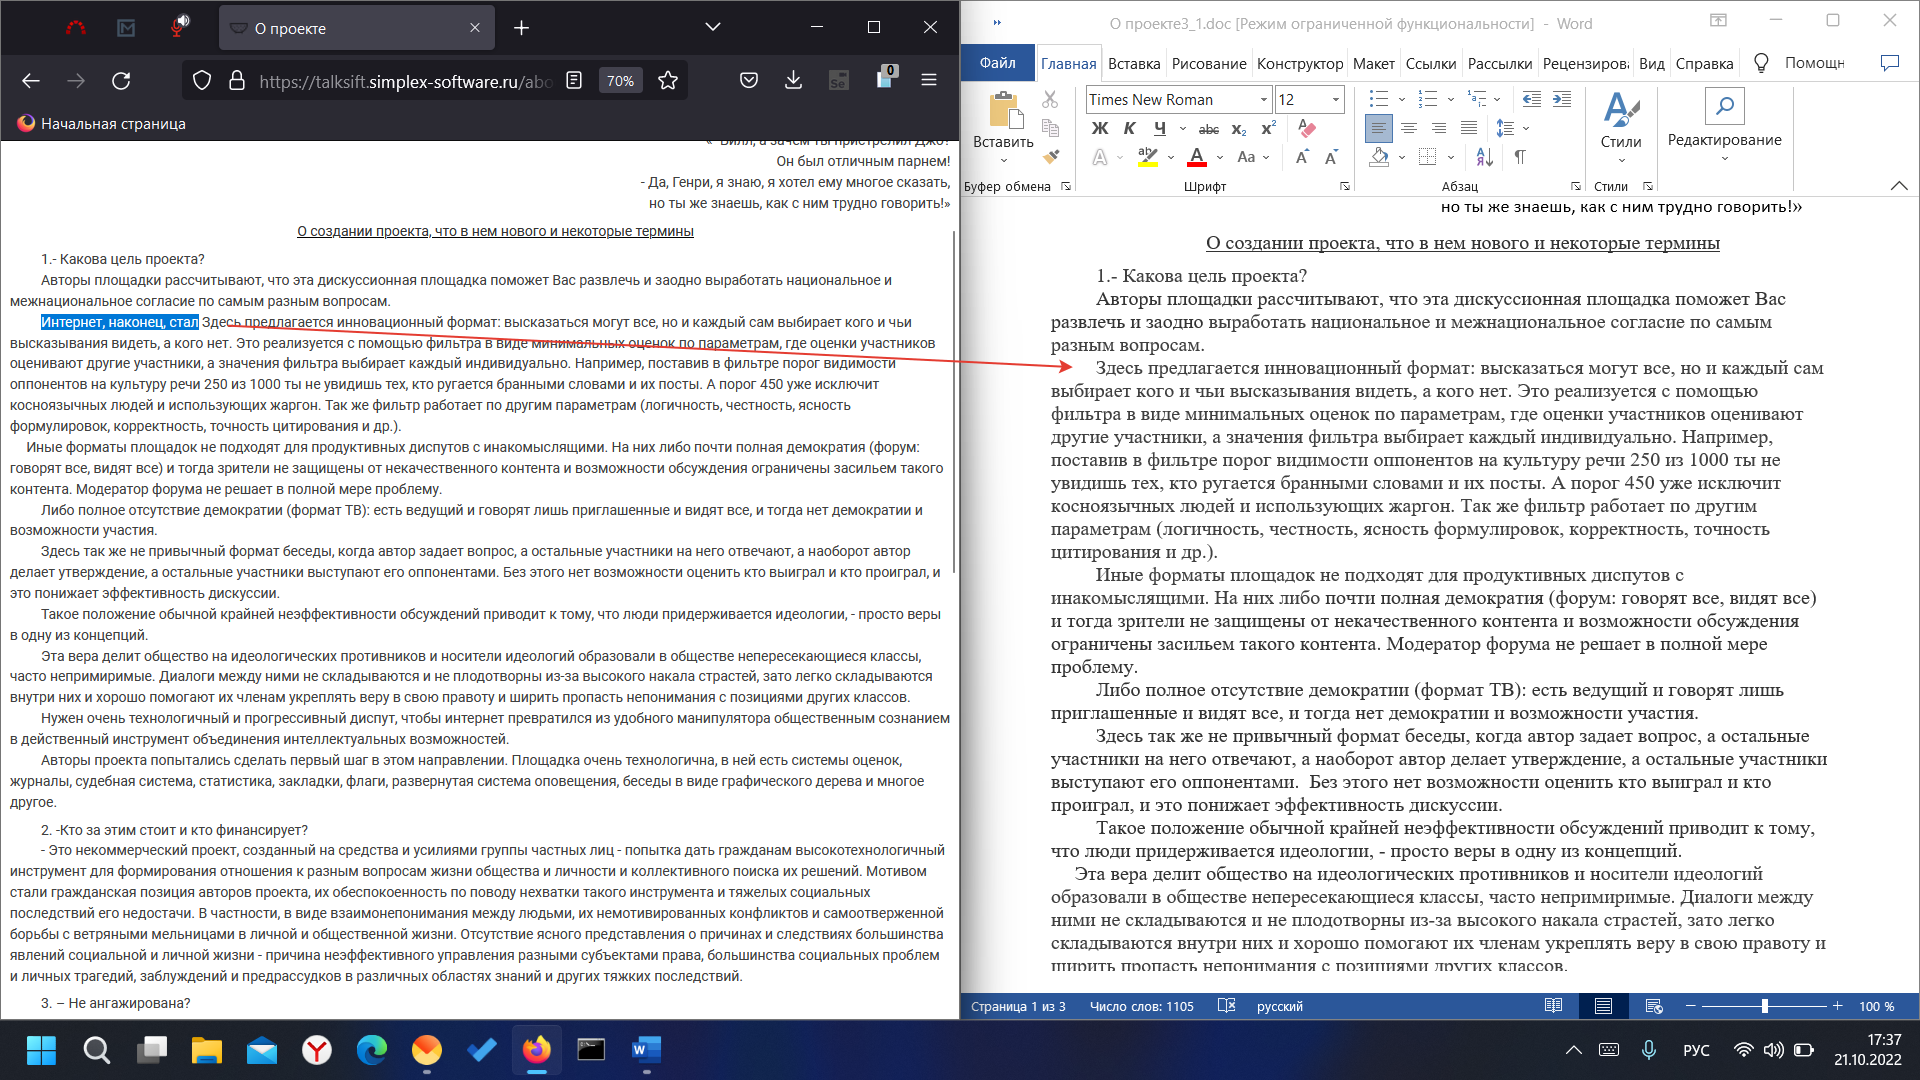Decrease paragraph indent
Screen dimensions: 1920x1080
click(1531, 99)
